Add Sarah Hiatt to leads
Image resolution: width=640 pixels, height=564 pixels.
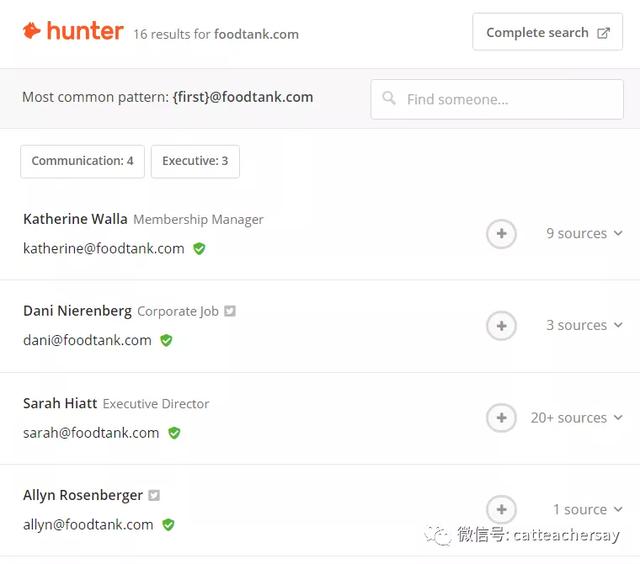tap(501, 418)
